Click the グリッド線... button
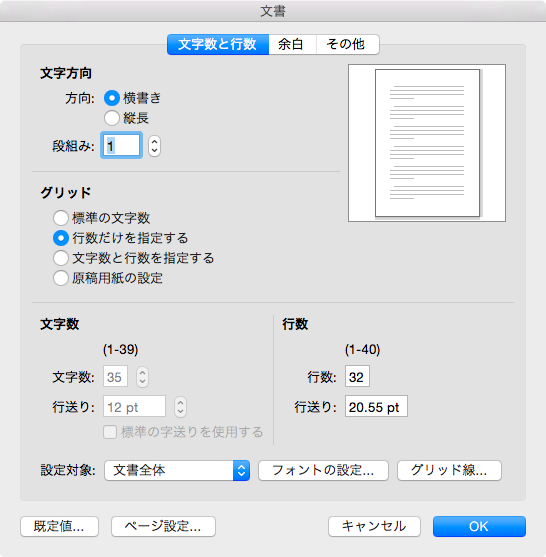Viewport: 546px width, 557px height. 449,470
